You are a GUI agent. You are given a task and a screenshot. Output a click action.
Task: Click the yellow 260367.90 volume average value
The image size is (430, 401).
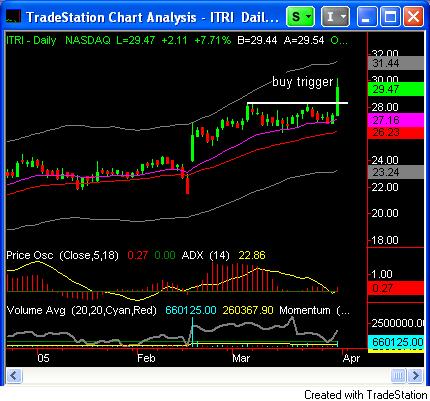coord(248,310)
